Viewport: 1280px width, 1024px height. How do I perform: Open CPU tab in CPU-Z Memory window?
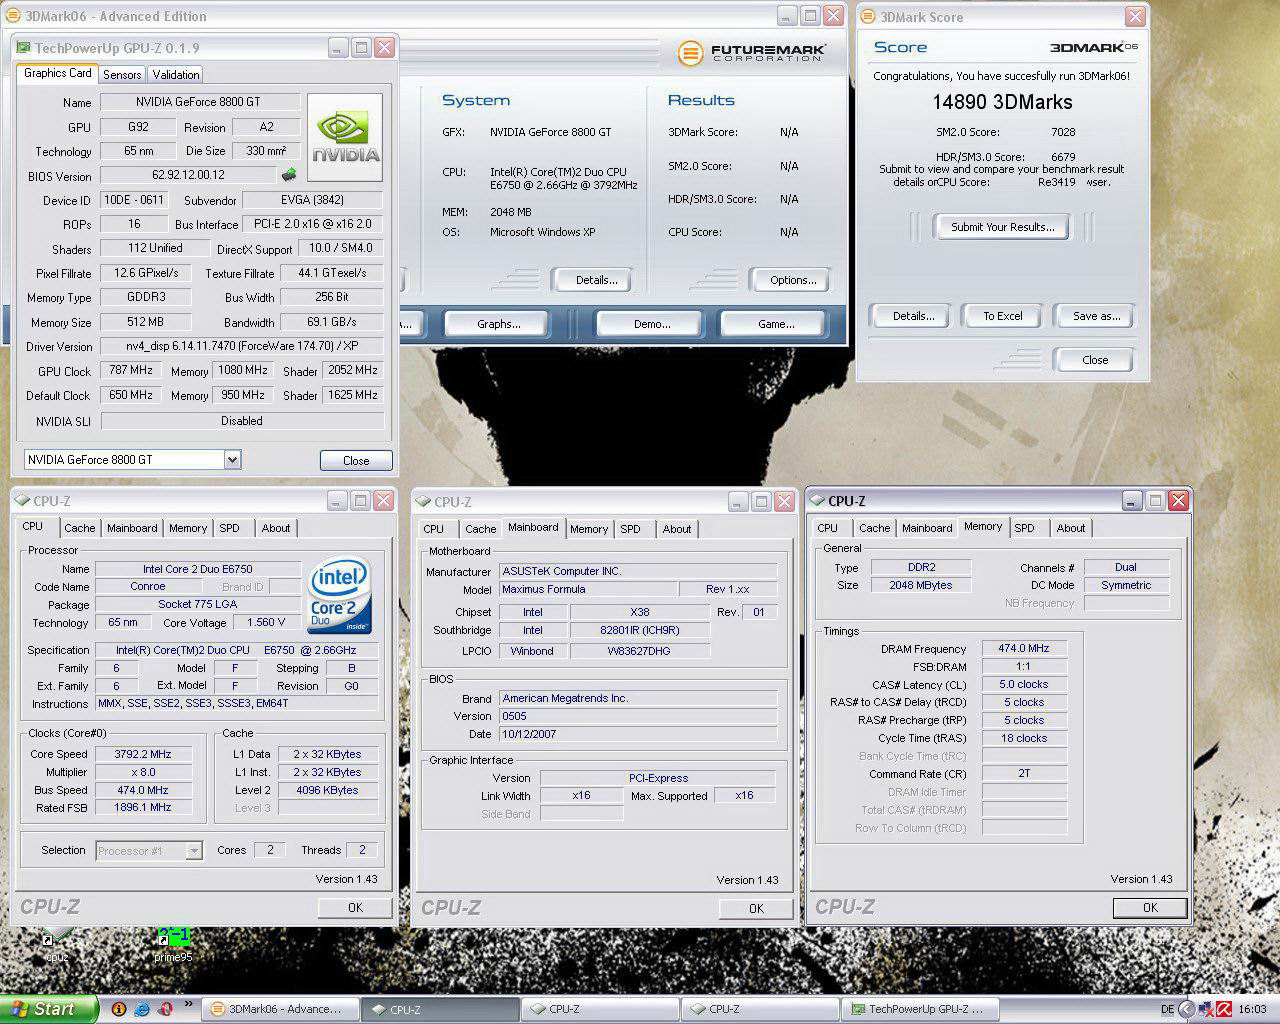(x=828, y=528)
